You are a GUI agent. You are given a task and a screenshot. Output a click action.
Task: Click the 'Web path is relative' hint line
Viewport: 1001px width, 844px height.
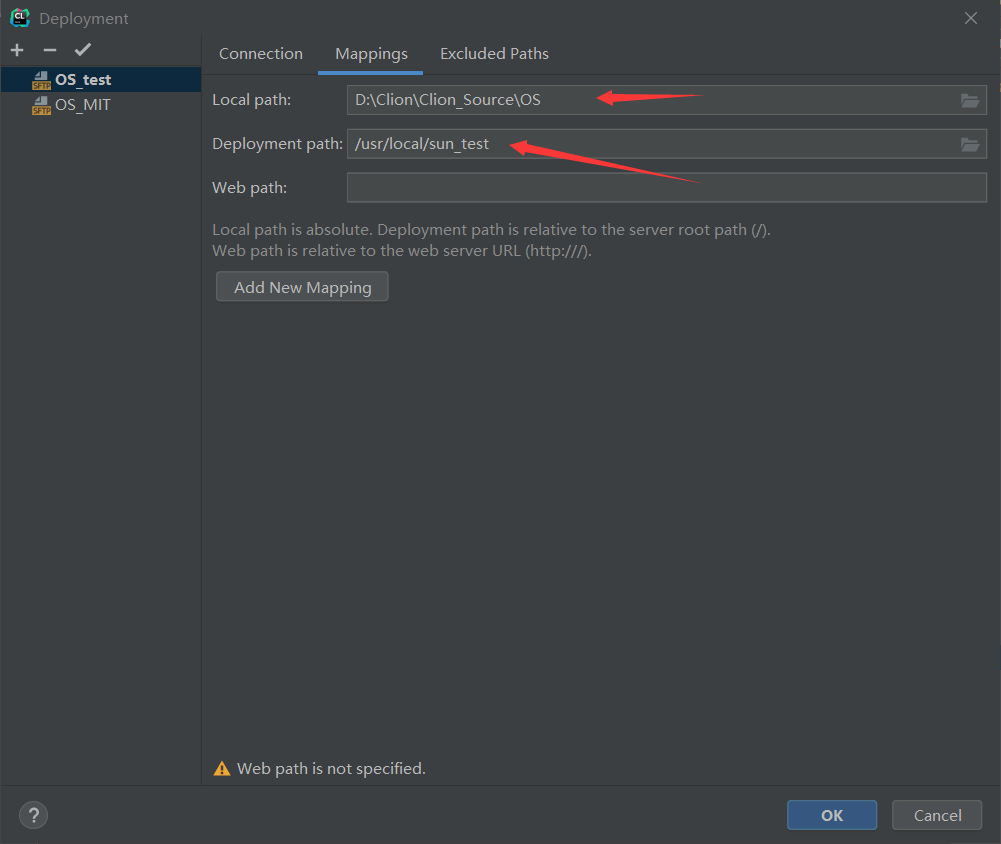pyautogui.click(x=402, y=251)
